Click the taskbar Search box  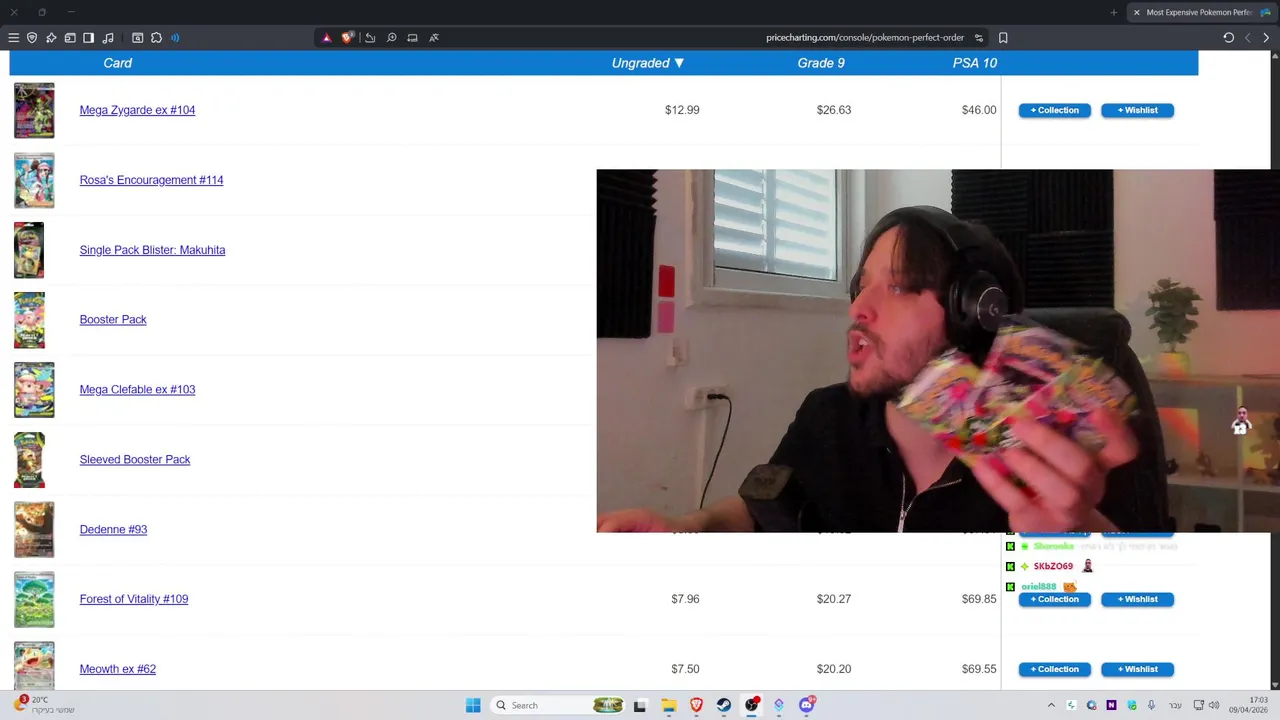click(x=558, y=705)
